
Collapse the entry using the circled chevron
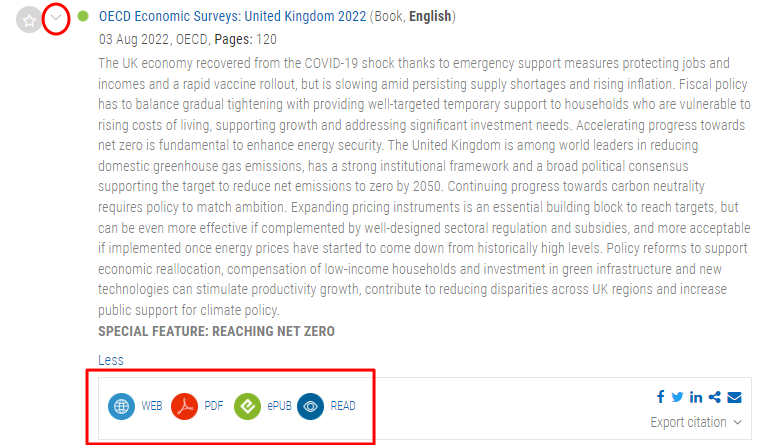click(56, 18)
